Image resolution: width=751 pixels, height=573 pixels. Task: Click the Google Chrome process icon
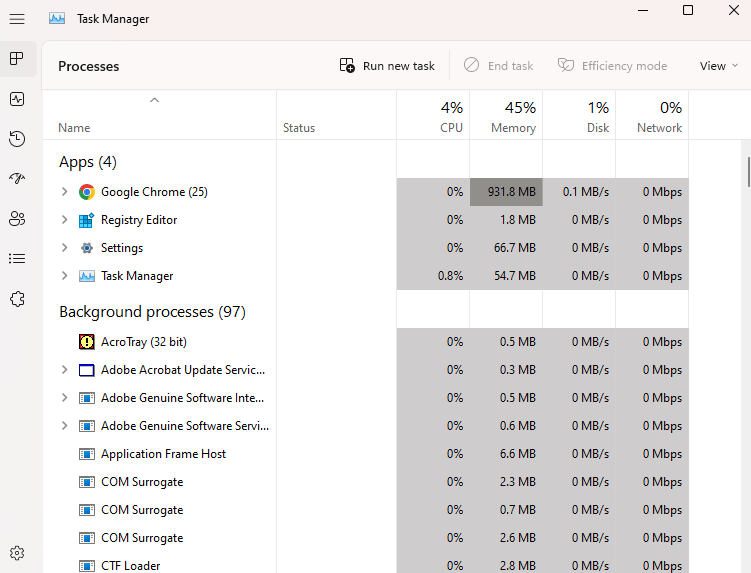click(x=87, y=192)
